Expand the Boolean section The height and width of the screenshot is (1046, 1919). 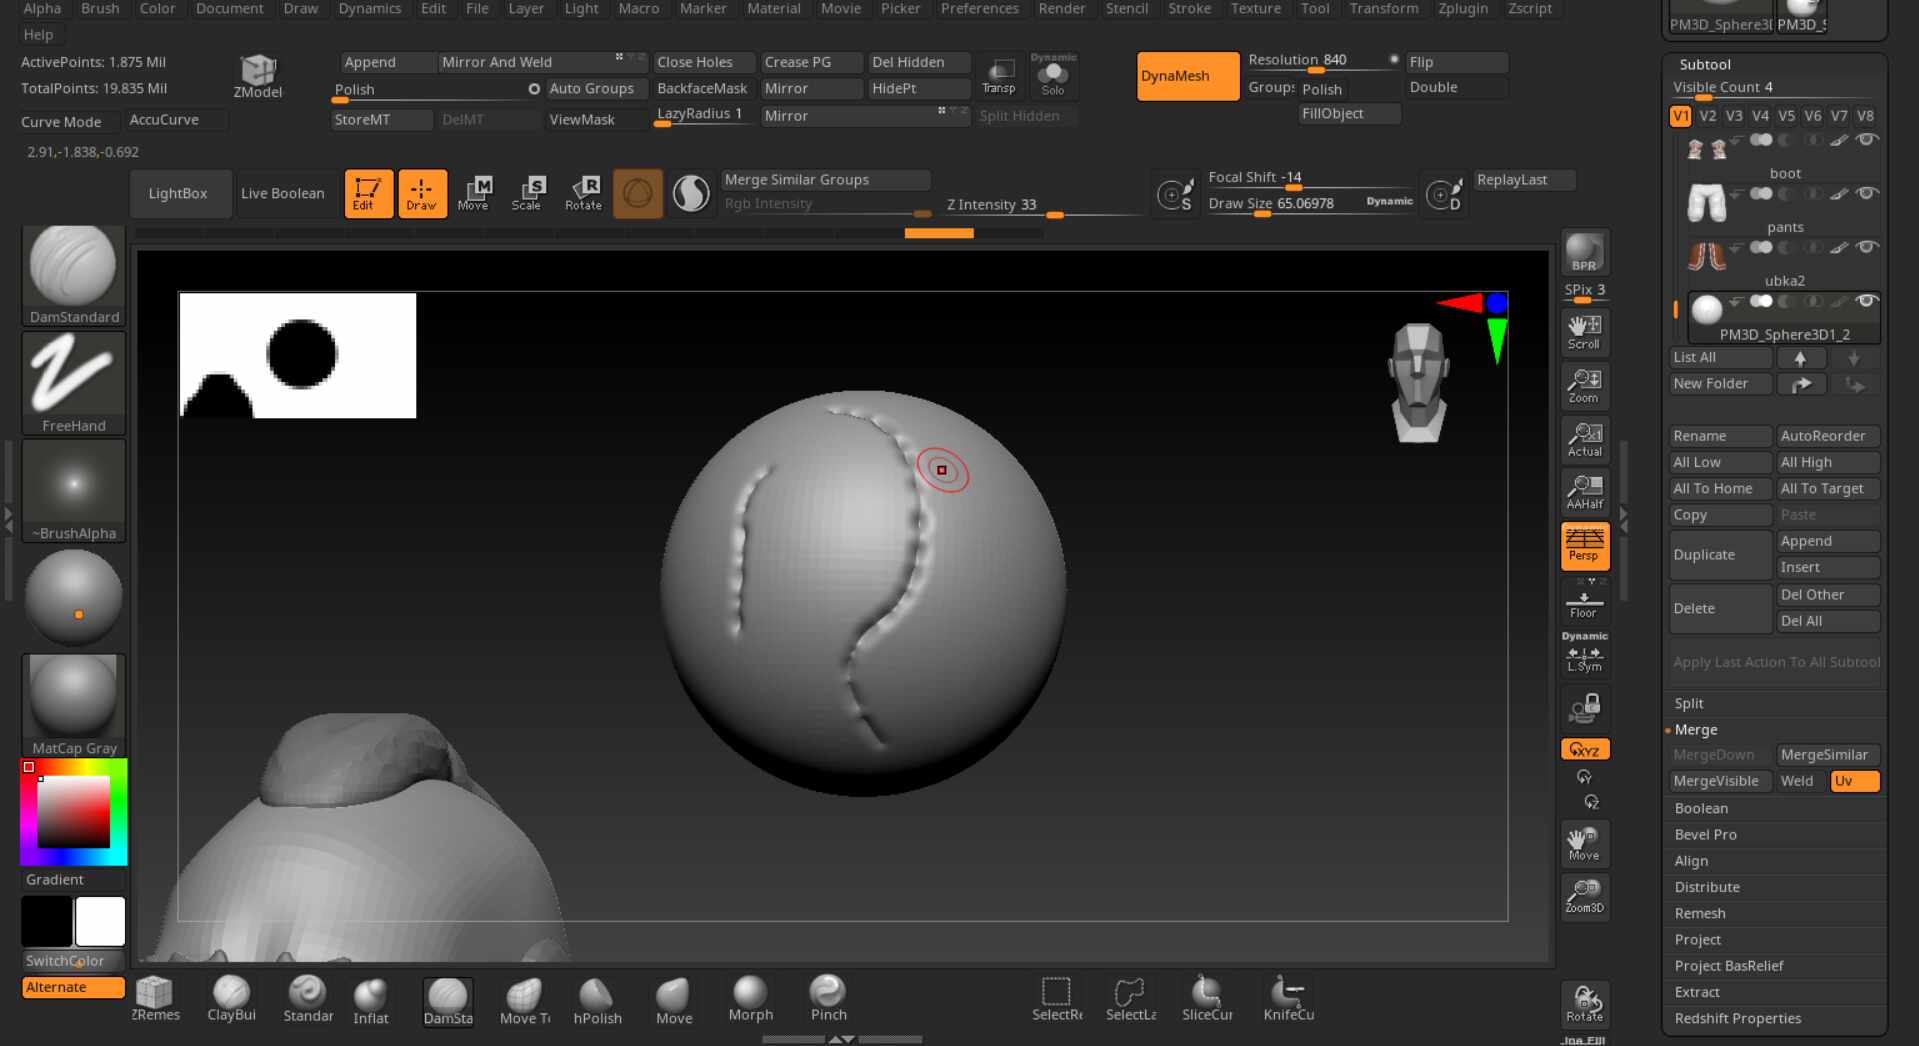pos(1701,808)
